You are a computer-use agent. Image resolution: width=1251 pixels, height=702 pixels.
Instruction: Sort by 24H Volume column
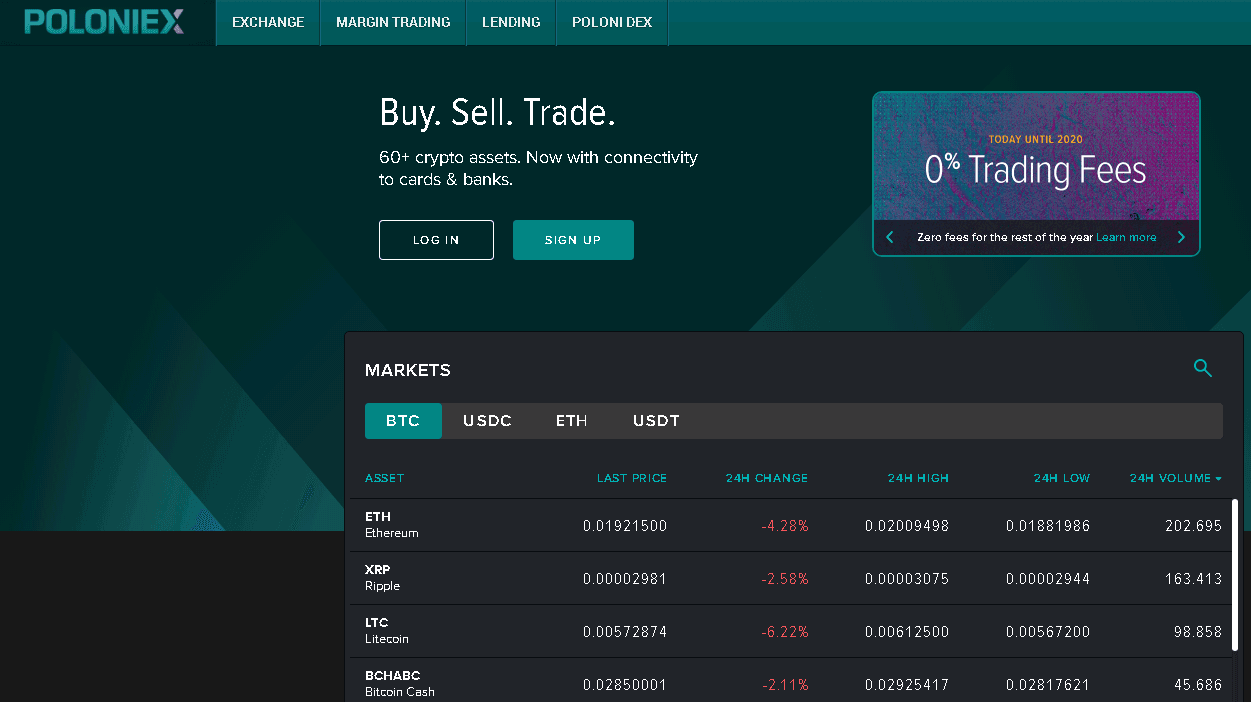tap(1176, 478)
